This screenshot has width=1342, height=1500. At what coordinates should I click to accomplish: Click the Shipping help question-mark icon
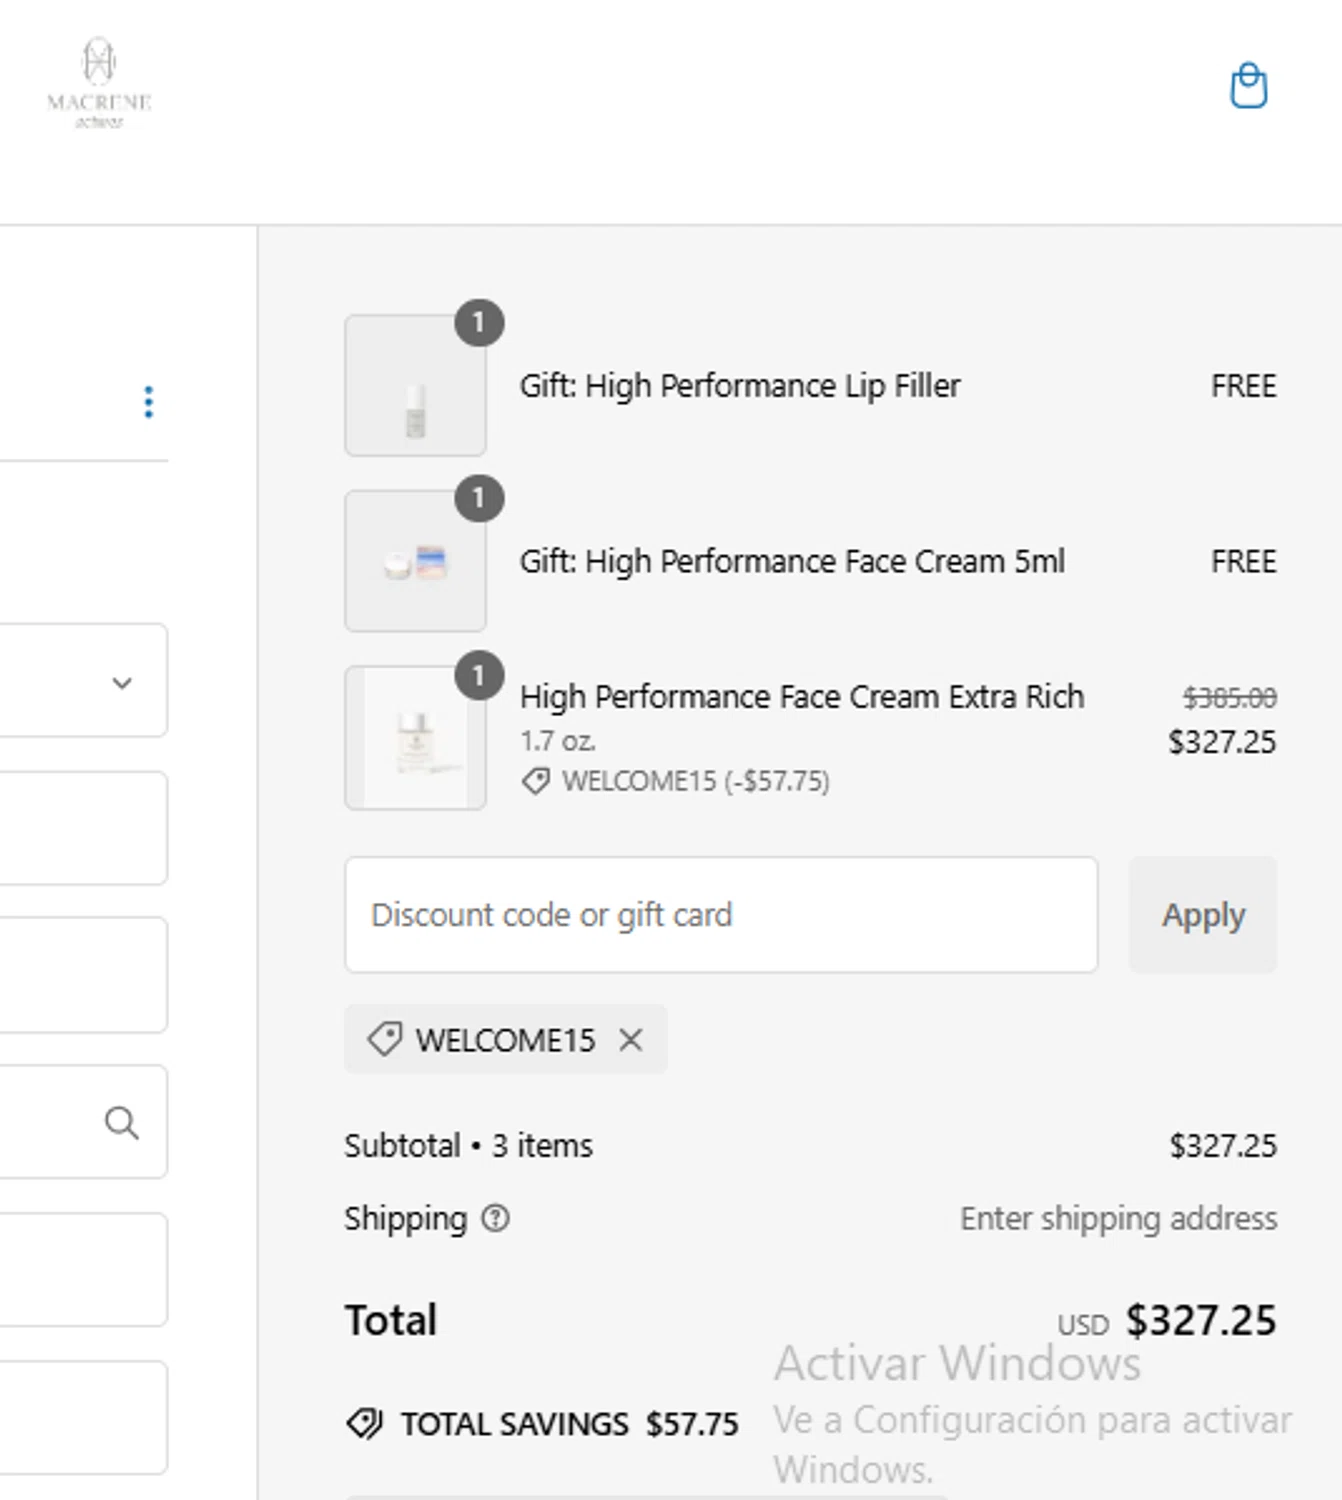(x=495, y=1218)
